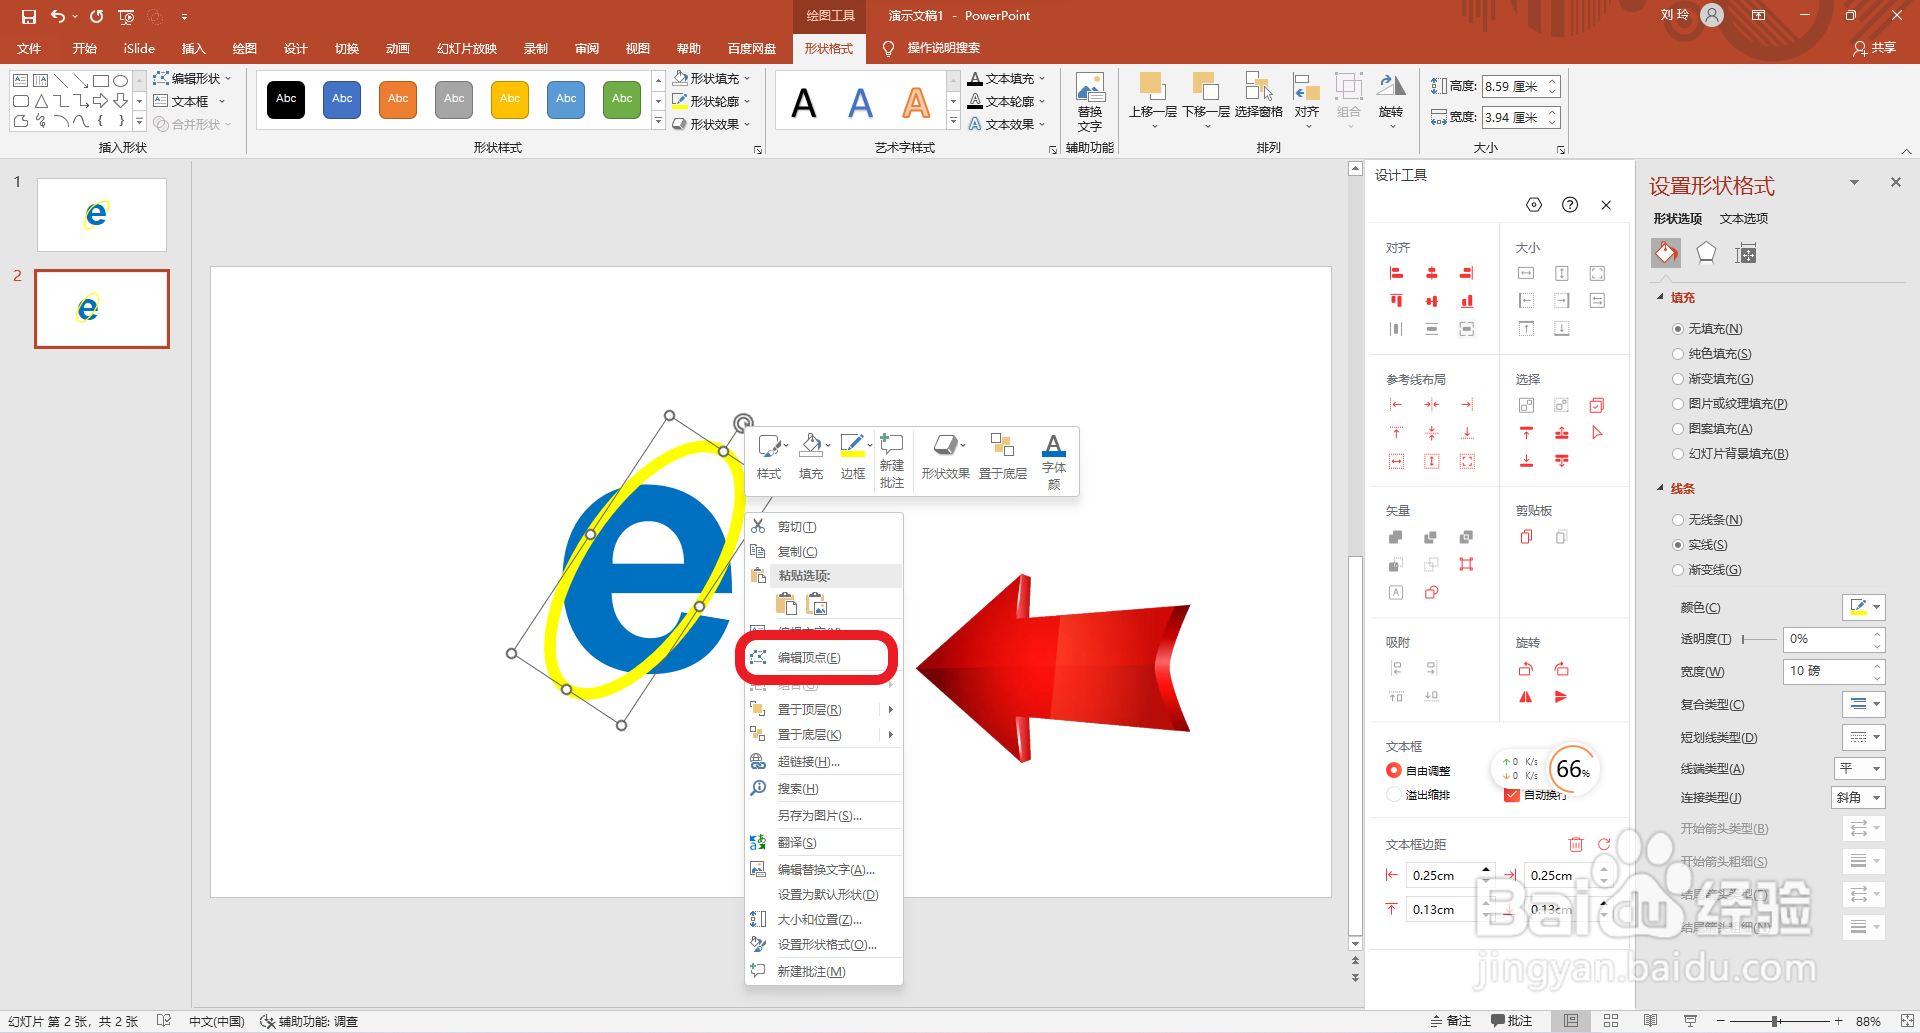Select the 填充与线条 paint bucket icon
The width and height of the screenshot is (1920, 1033).
(1666, 254)
